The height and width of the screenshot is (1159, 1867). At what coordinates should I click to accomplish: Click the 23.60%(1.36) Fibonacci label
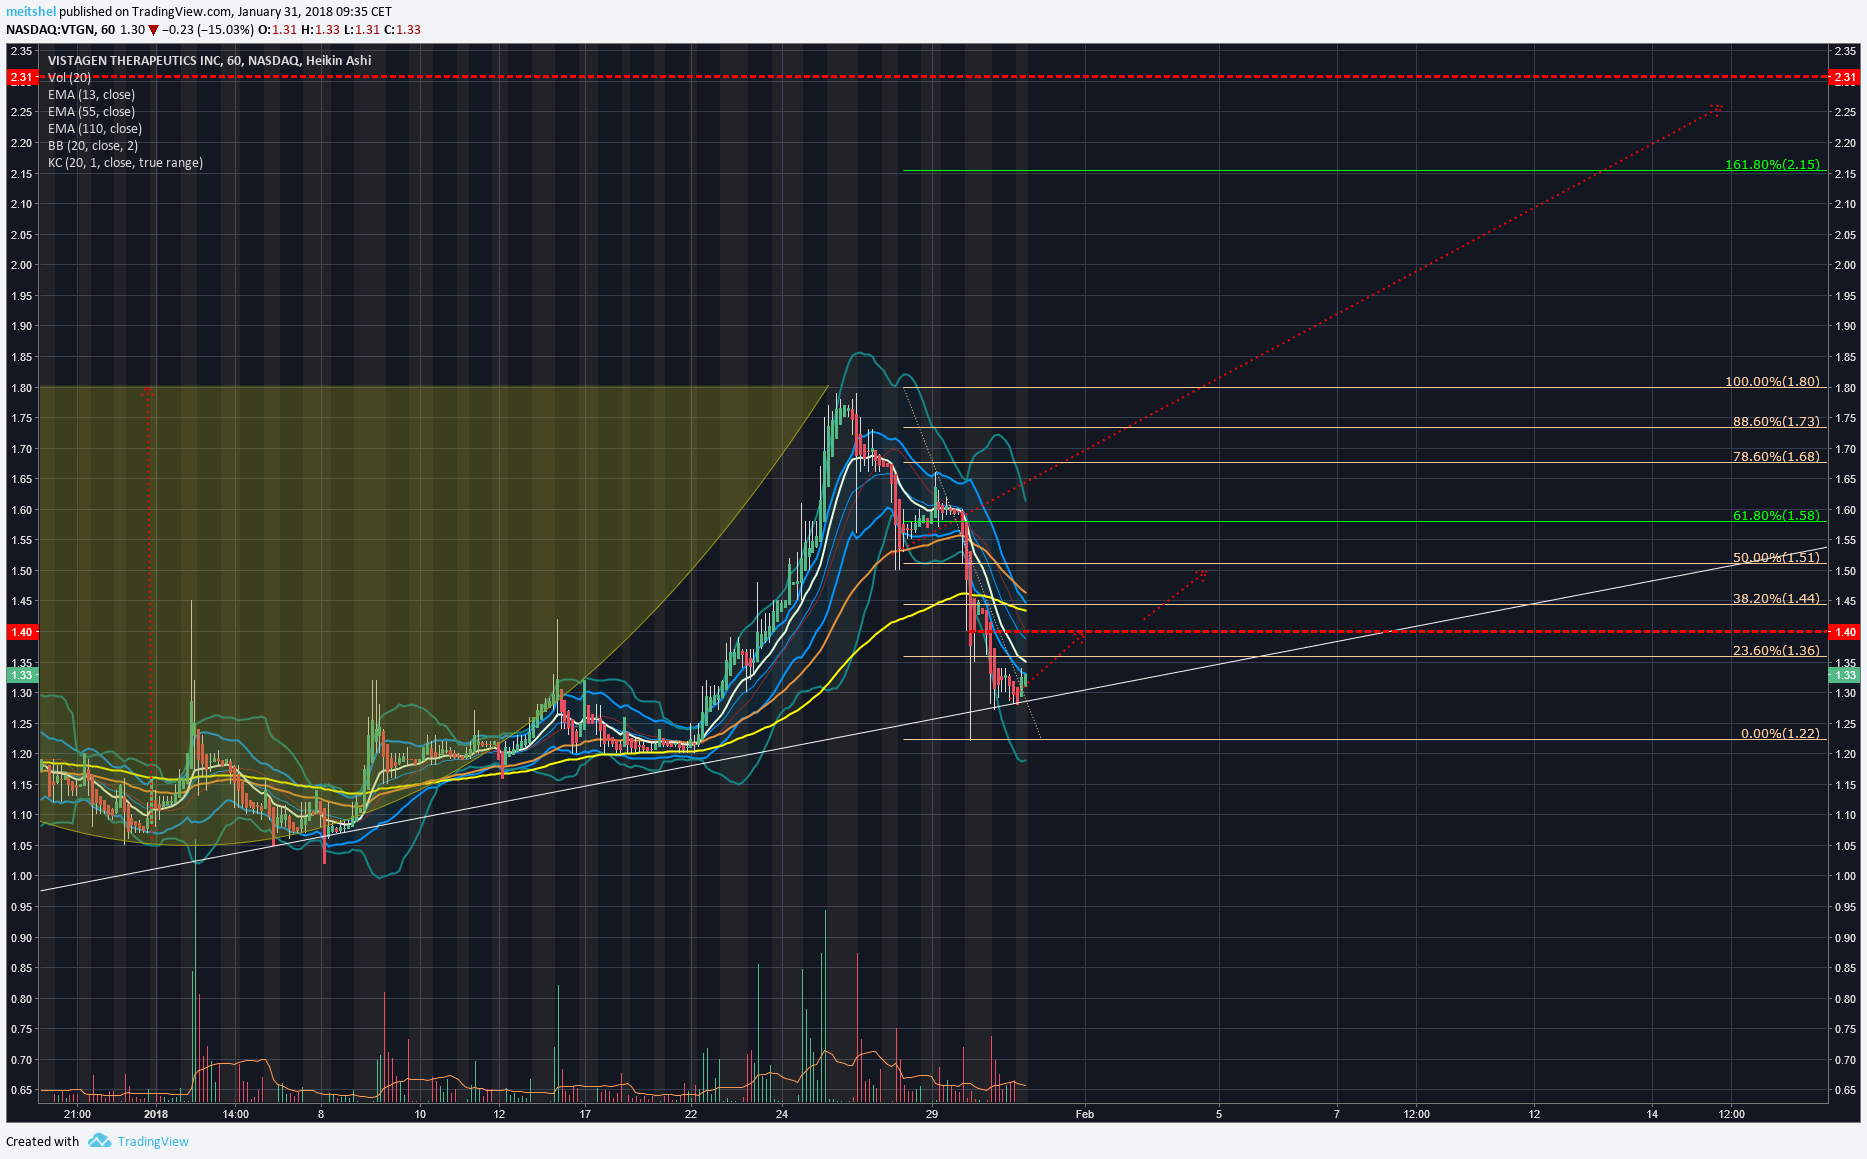1776,650
